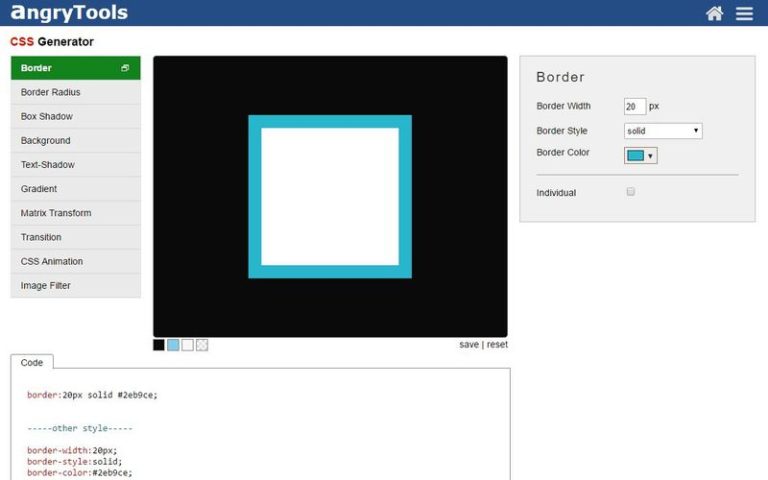Select the black preview background swatch
The width and height of the screenshot is (768, 480).
pyautogui.click(x=159, y=345)
